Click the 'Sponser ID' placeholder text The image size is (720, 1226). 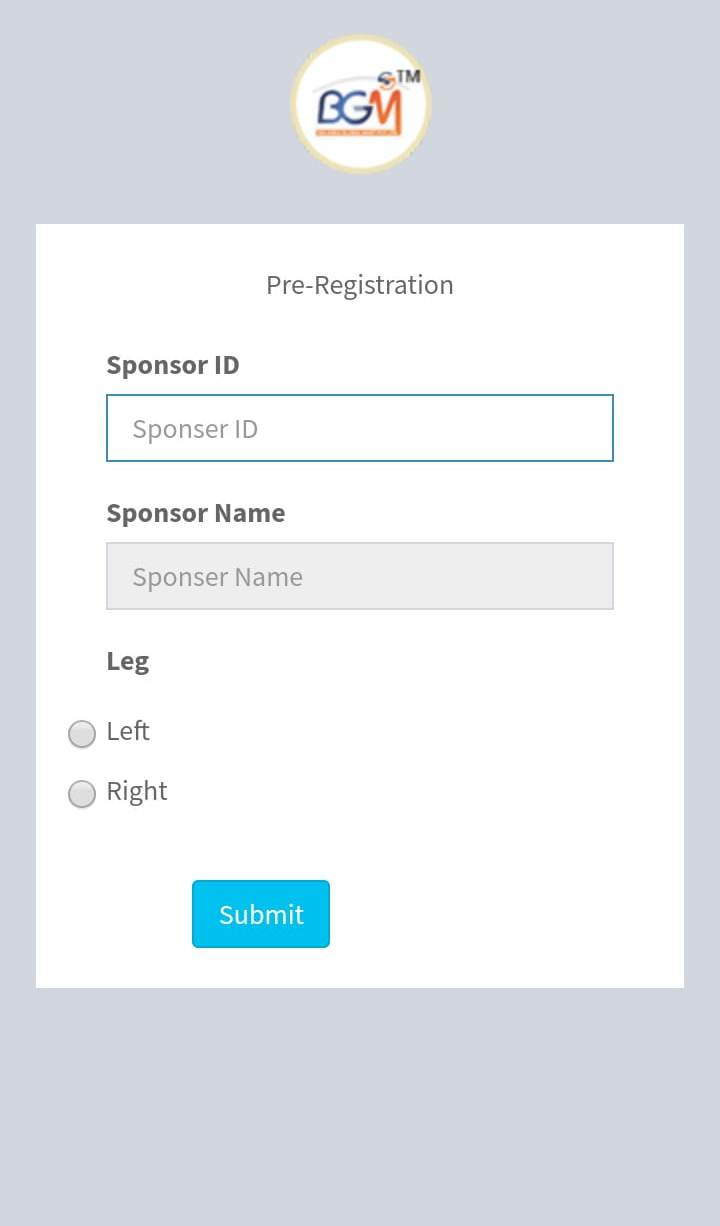point(195,429)
